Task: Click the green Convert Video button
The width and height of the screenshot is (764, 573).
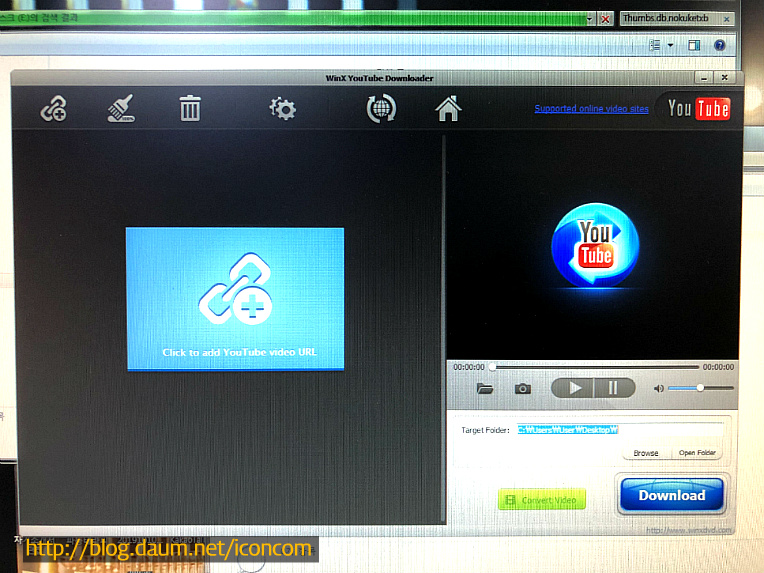Action: click(542, 500)
